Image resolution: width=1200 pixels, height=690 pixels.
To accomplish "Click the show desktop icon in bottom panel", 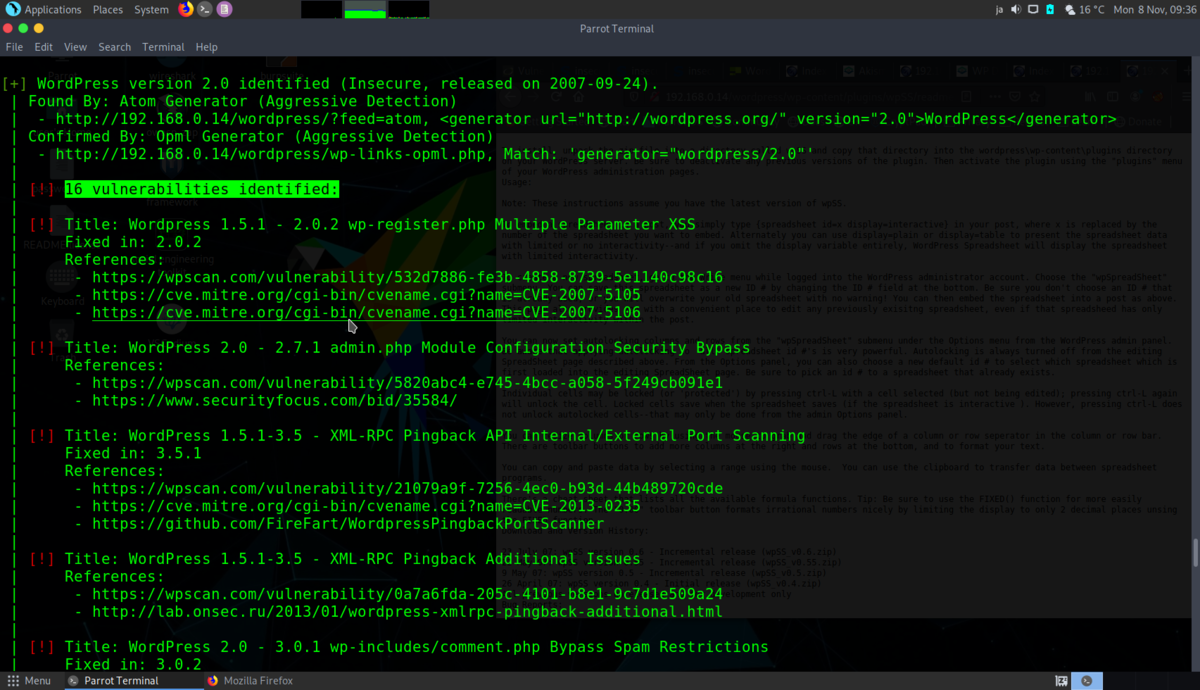I will [1062, 681].
